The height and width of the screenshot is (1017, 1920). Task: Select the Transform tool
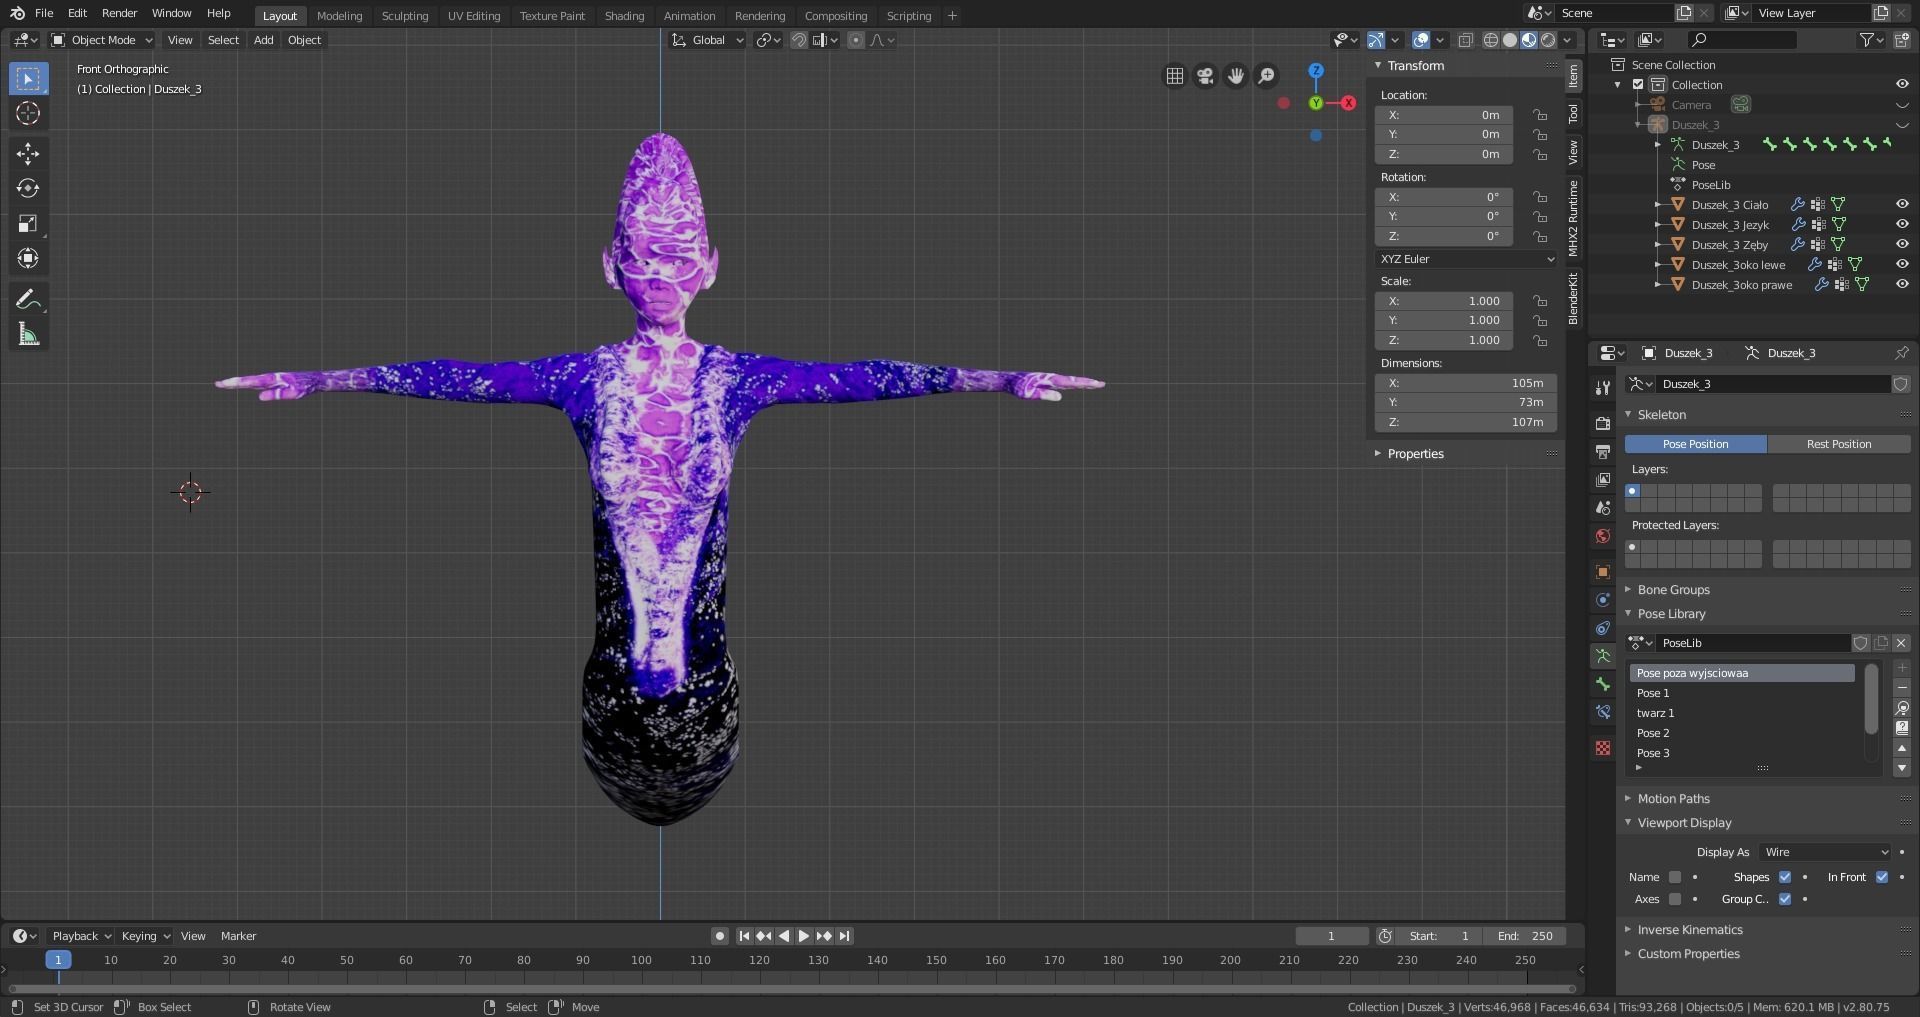click(28, 258)
